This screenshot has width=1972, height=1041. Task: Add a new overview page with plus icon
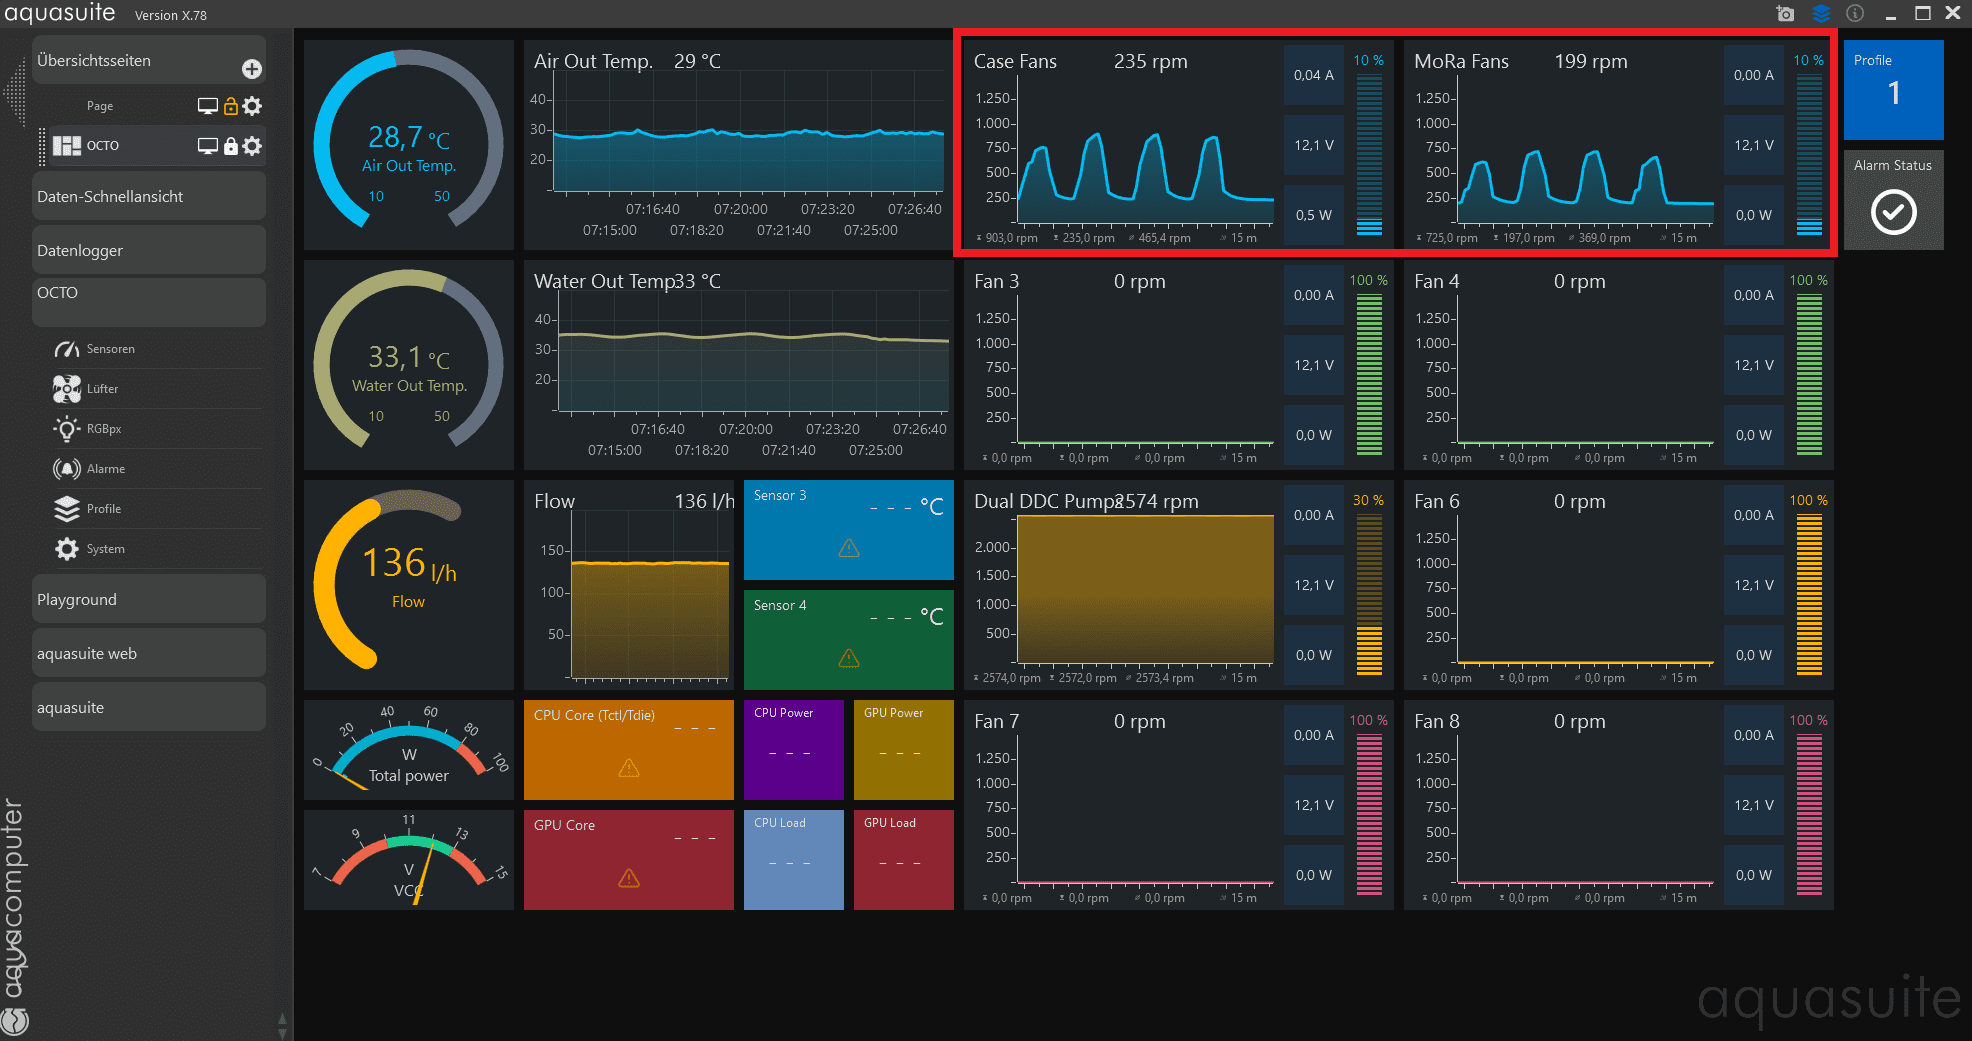pos(252,69)
